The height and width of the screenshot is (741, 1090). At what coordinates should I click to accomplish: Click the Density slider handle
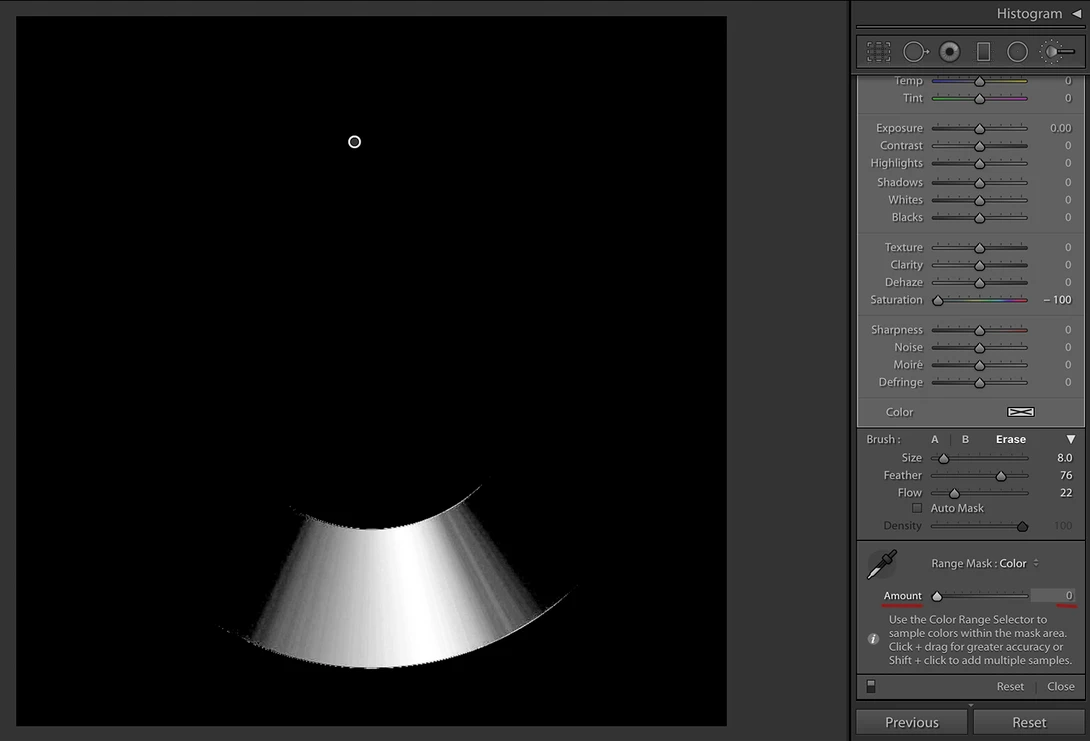click(1023, 526)
